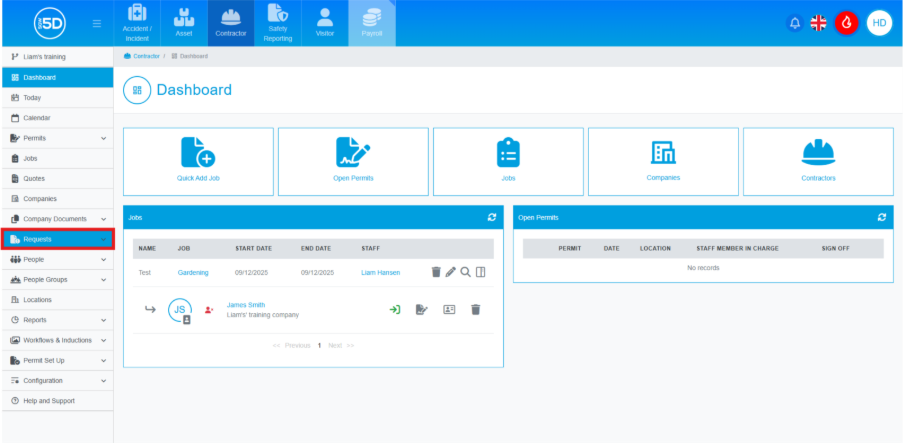
Task: Edit the Gardening job using pencil icon
Action: pos(450,272)
